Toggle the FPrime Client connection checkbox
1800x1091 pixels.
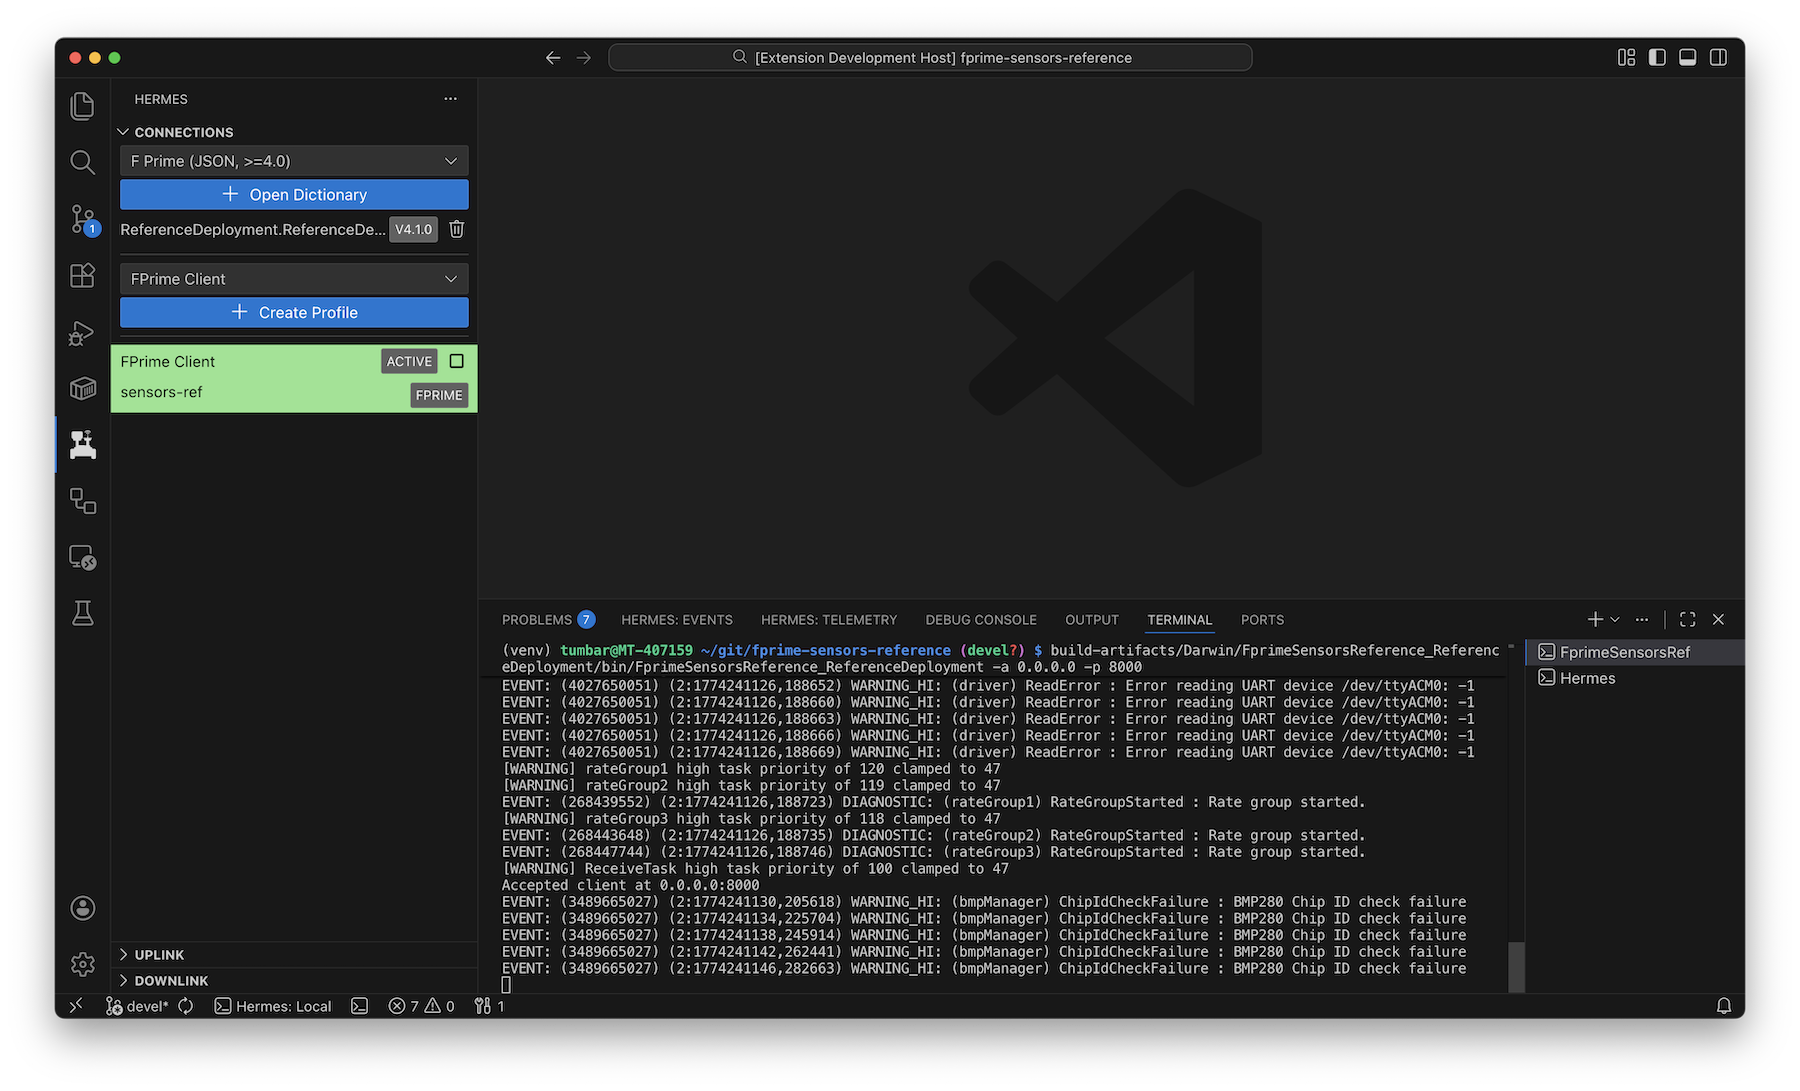457,361
